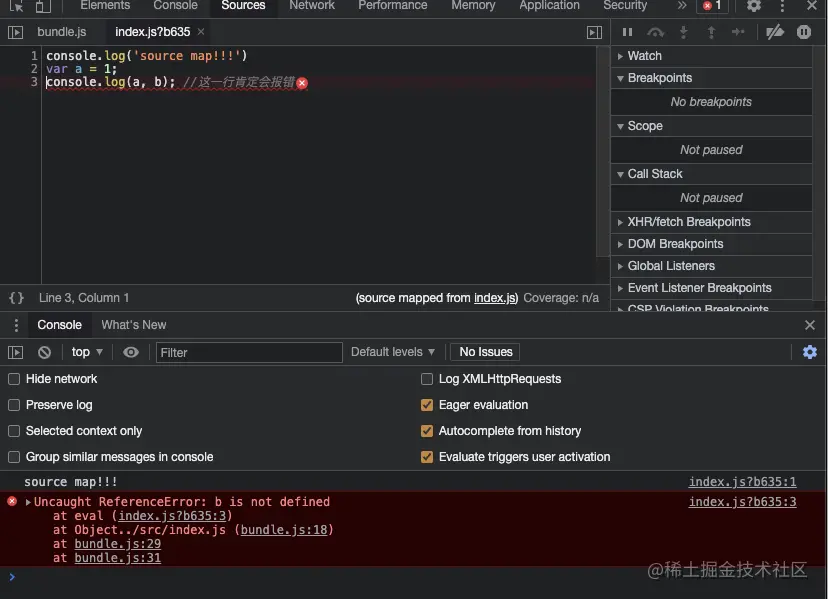
Task: Click the pause script execution button
Action: (x=627, y=32)
